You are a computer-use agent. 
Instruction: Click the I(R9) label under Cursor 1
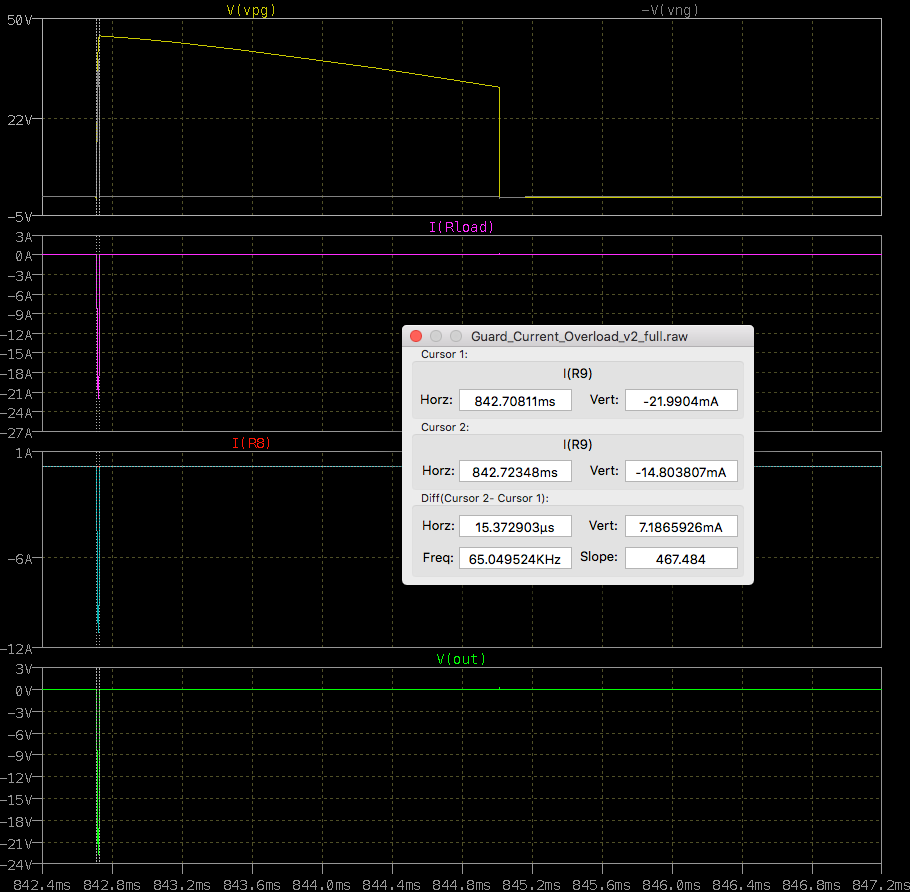click(577, 373)
